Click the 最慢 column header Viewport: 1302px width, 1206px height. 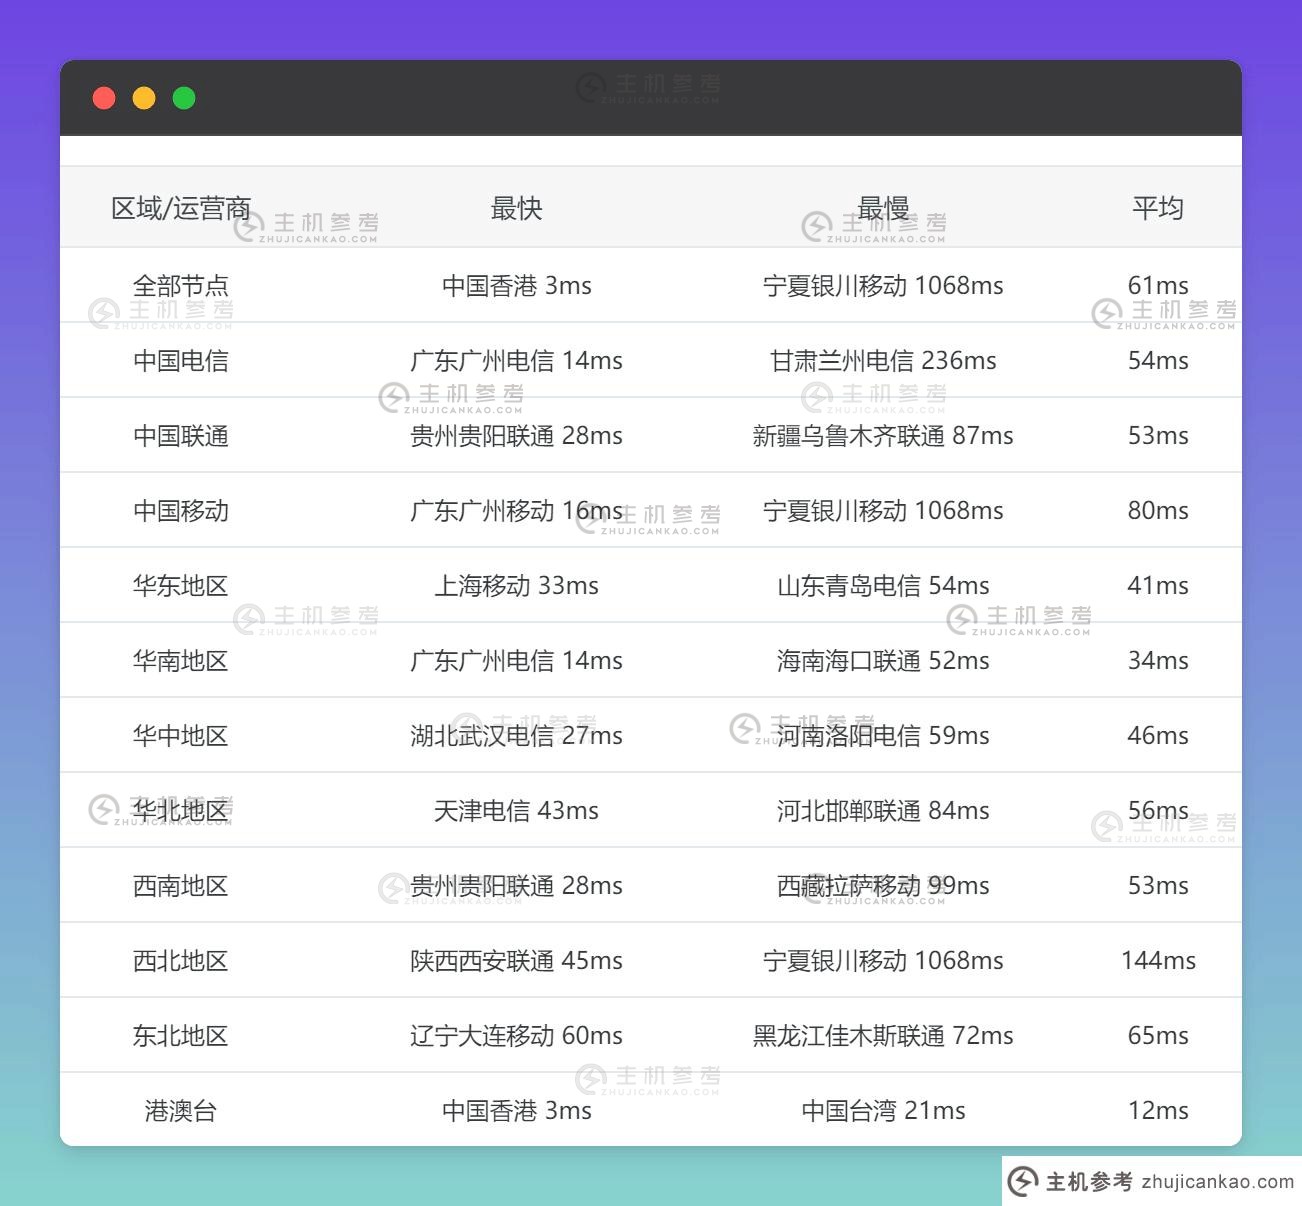coord(883,209)
